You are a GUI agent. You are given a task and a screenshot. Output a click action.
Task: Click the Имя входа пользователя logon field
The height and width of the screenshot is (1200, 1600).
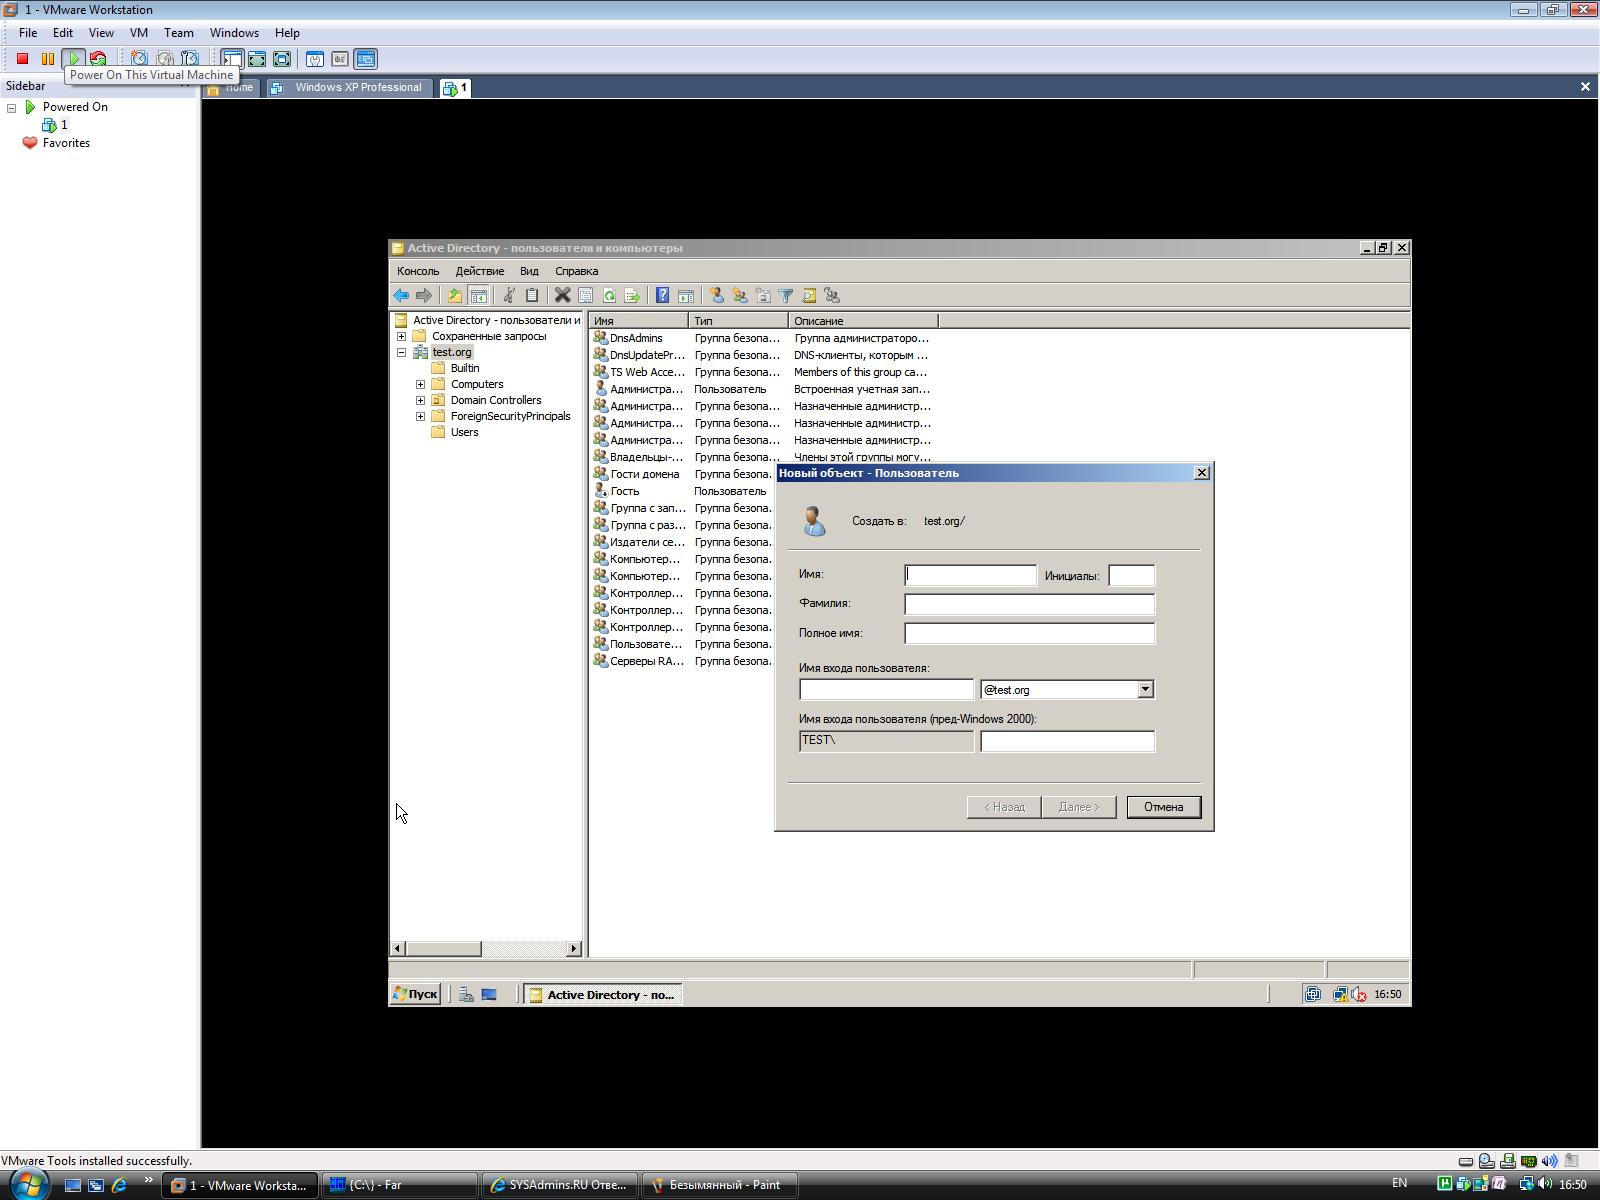click(x=886, y=689)
